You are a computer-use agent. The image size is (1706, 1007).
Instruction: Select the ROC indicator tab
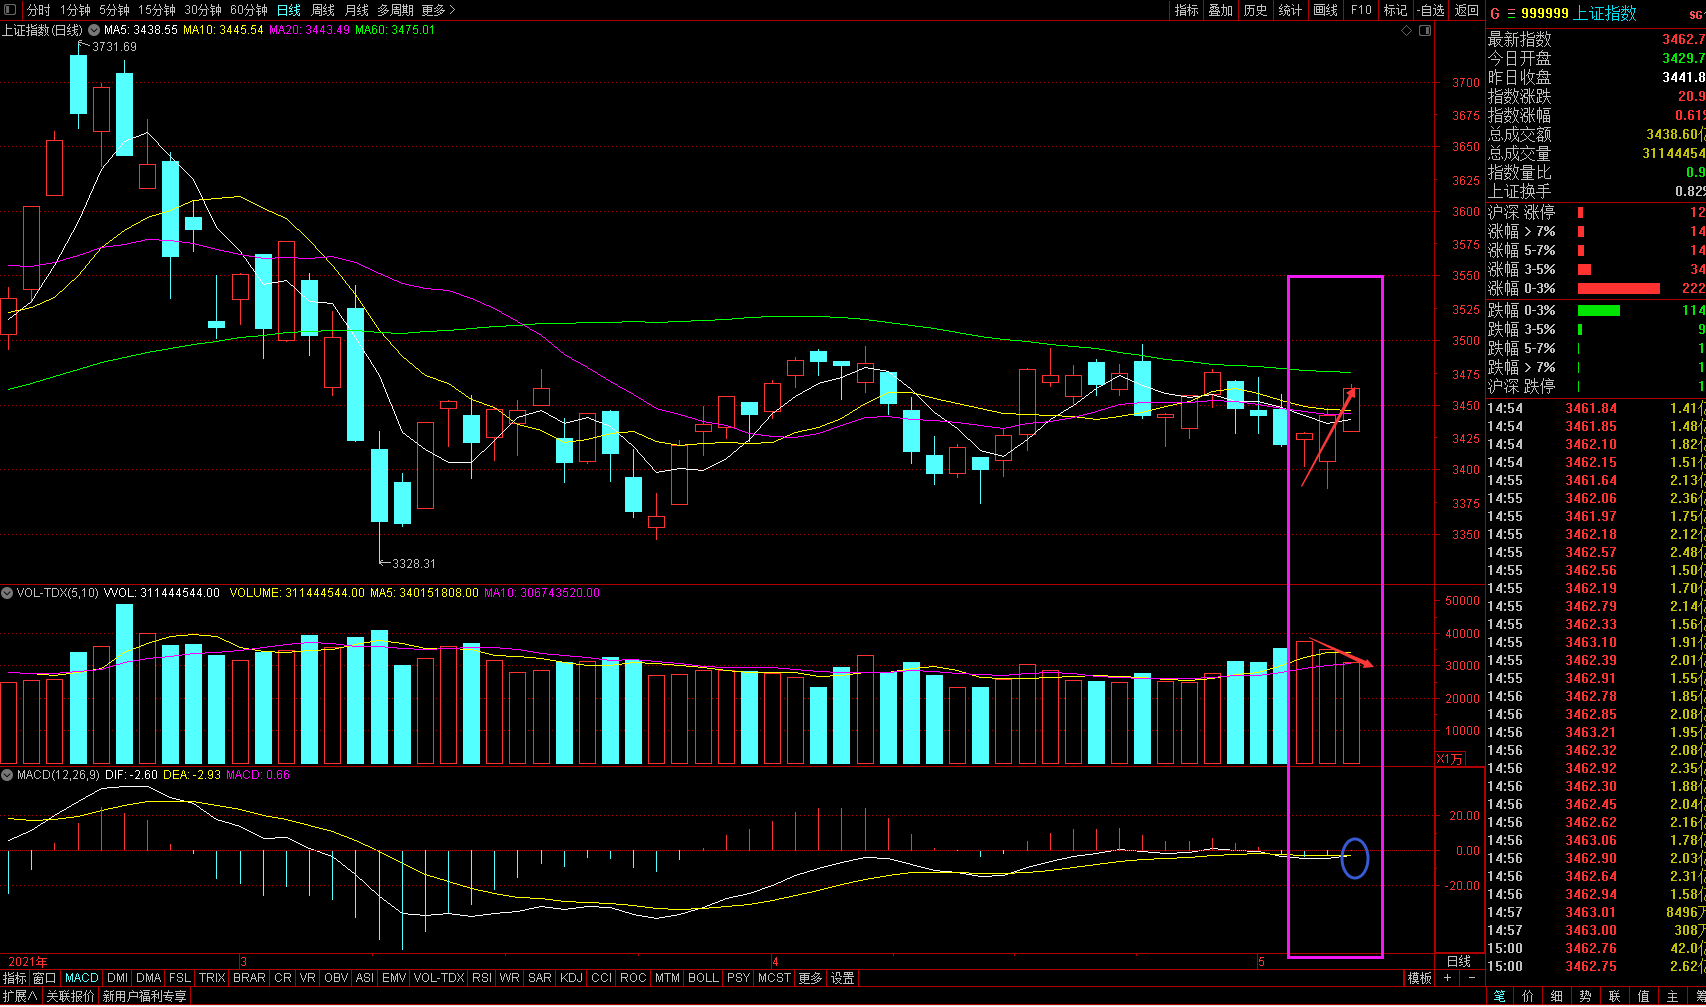click(633, 978)
